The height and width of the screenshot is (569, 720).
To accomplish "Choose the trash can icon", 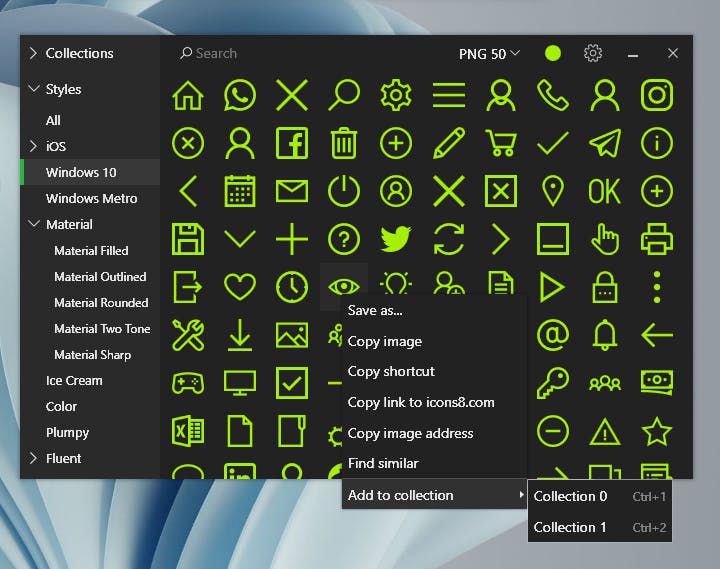I will coord(344,143).
